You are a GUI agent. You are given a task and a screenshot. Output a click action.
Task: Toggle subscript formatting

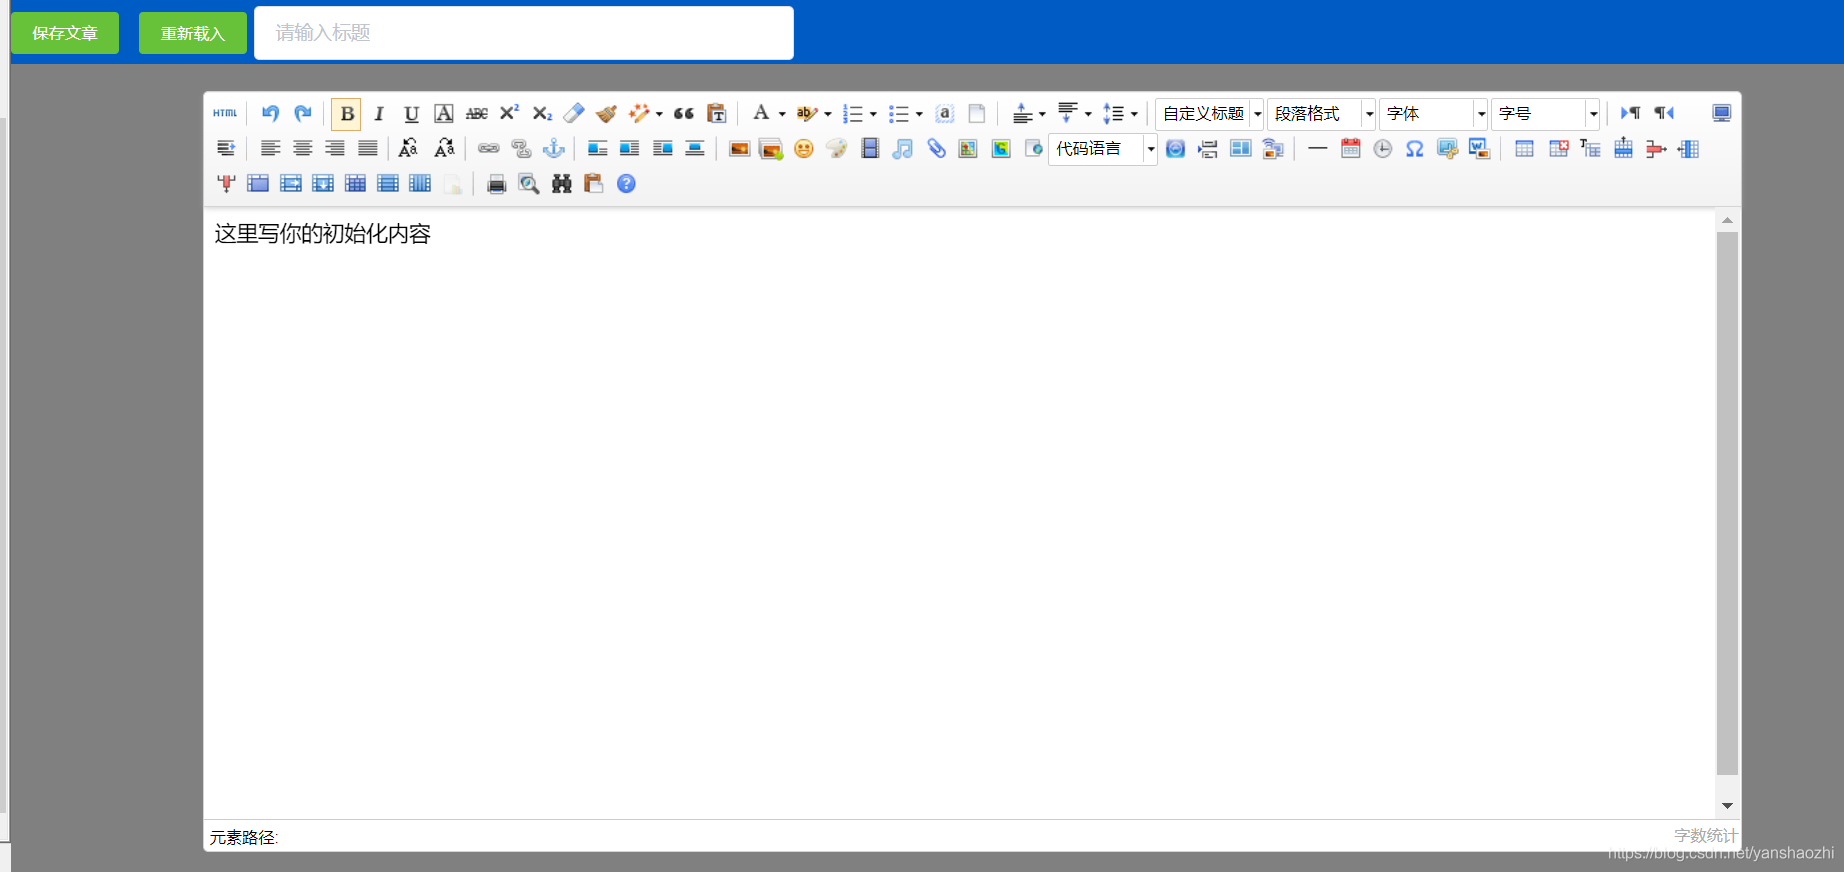542,113
